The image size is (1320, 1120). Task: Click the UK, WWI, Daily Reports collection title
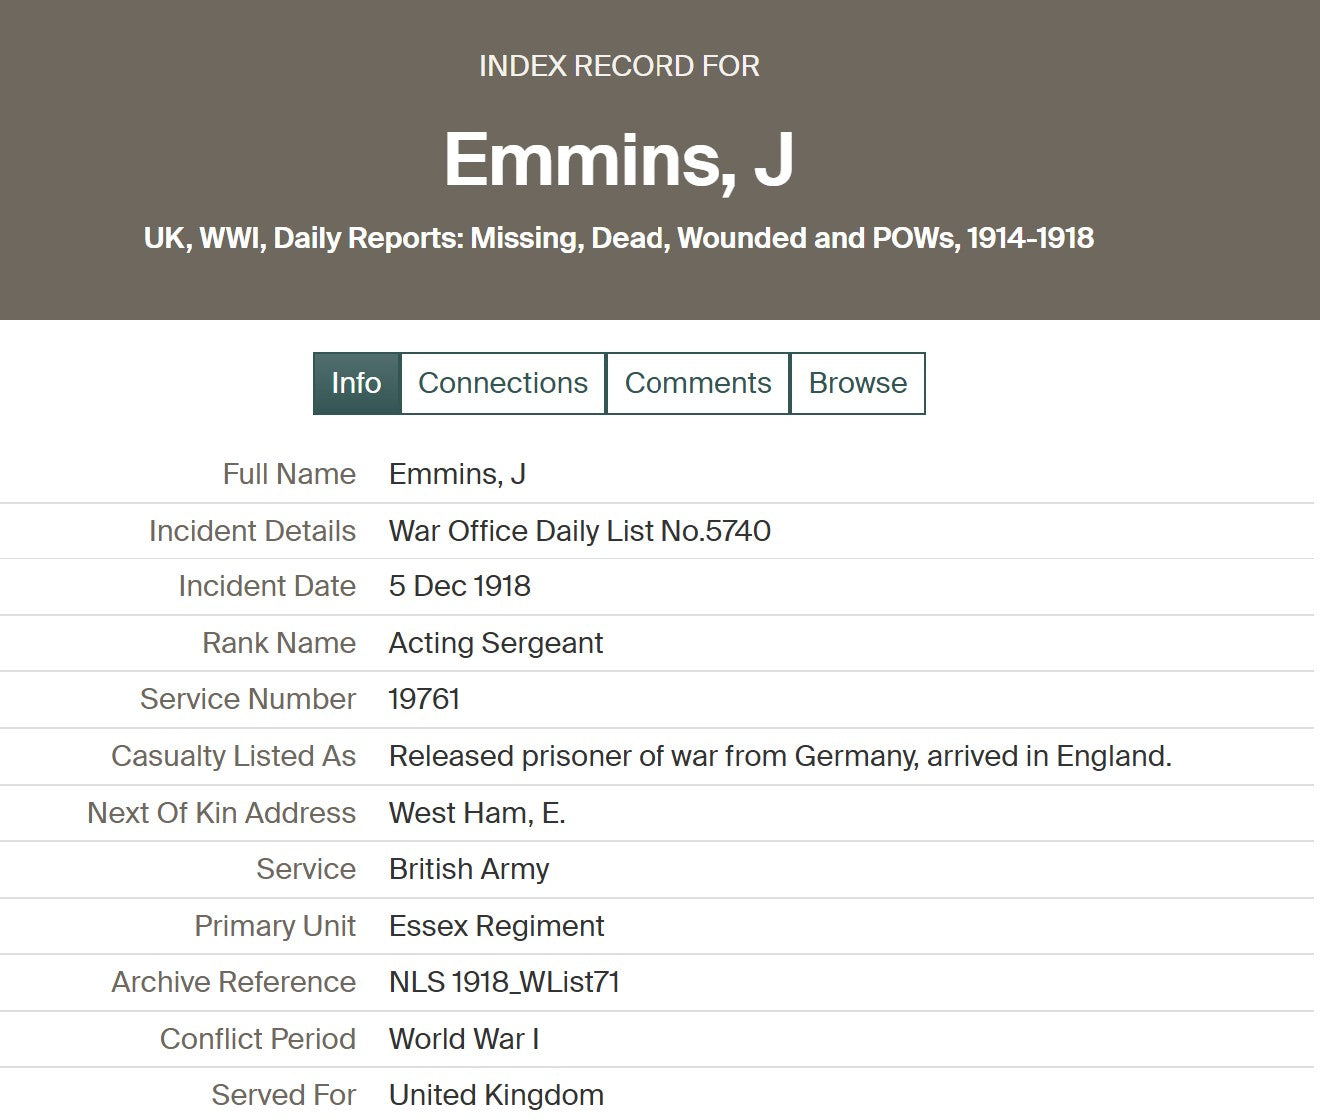(x=619, y=238)
